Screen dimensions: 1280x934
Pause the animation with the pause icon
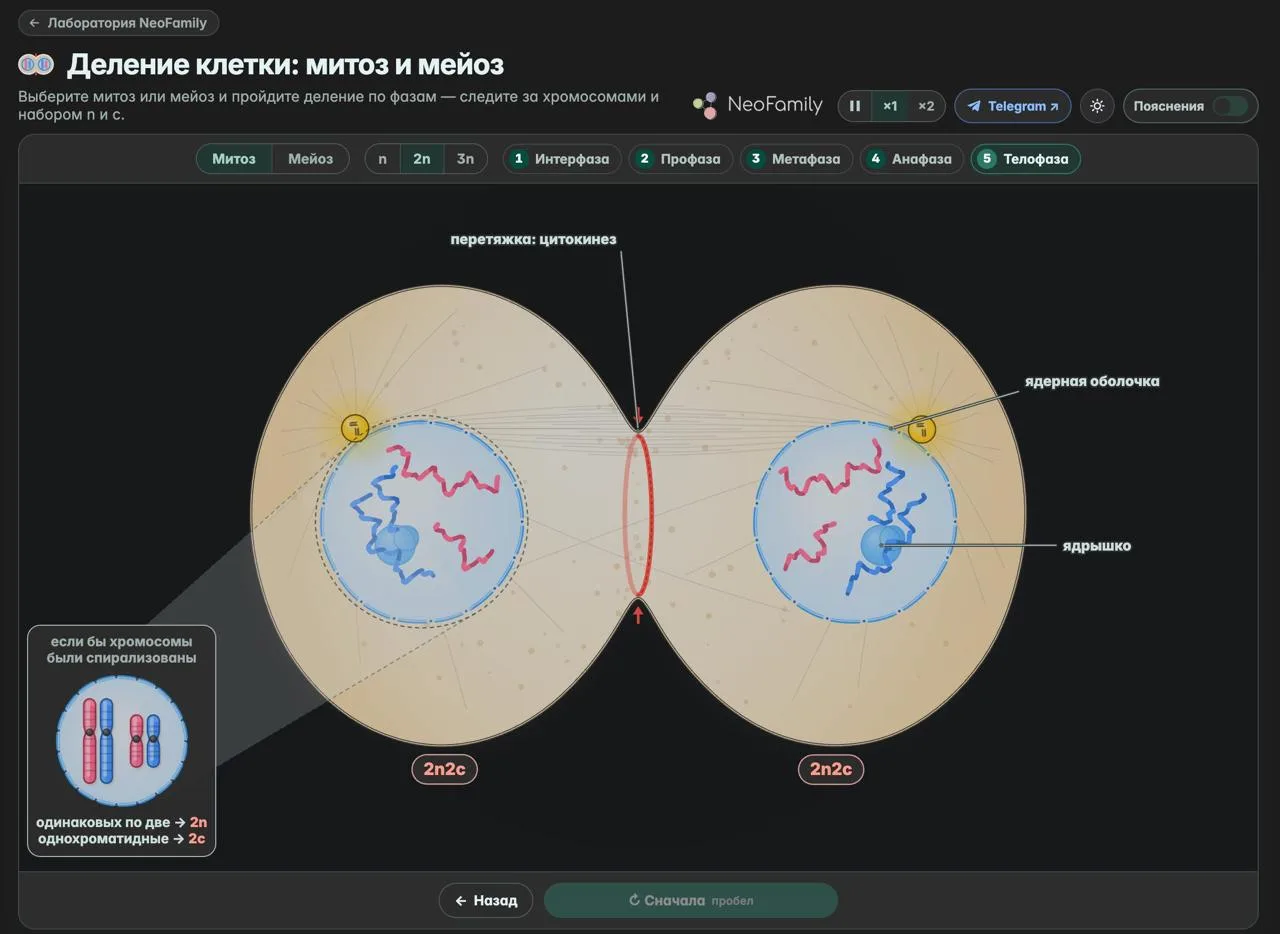tap(855, 106)
